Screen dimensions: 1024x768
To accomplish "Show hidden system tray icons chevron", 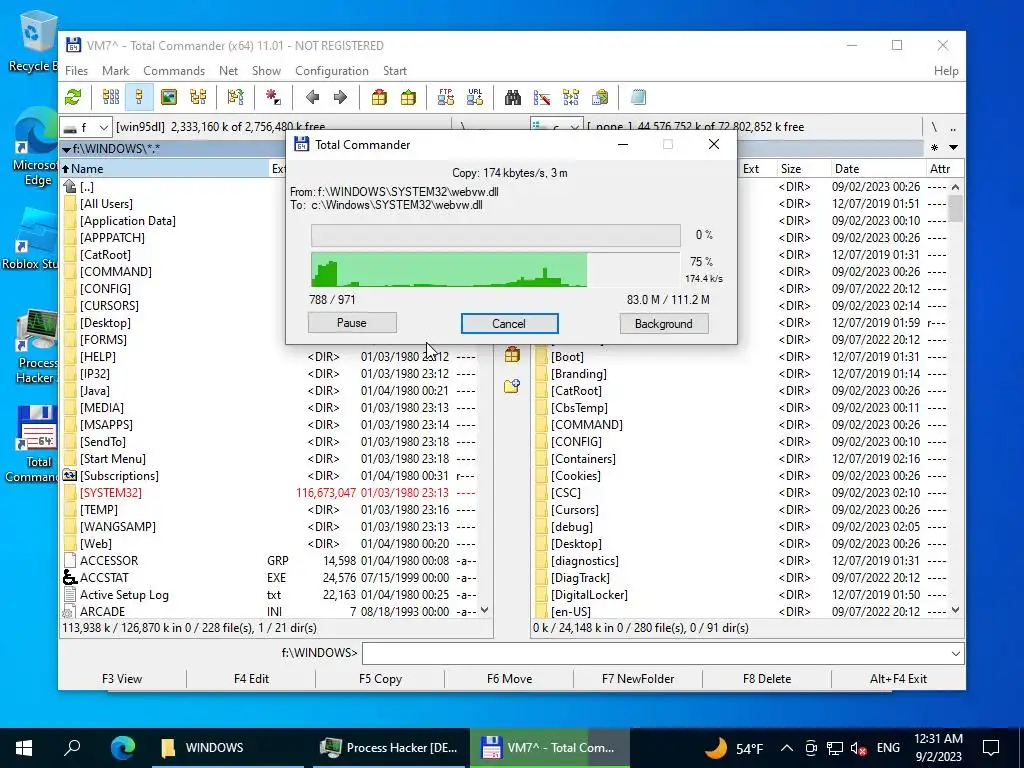I will pyautogui.click(x=787, y=748).
